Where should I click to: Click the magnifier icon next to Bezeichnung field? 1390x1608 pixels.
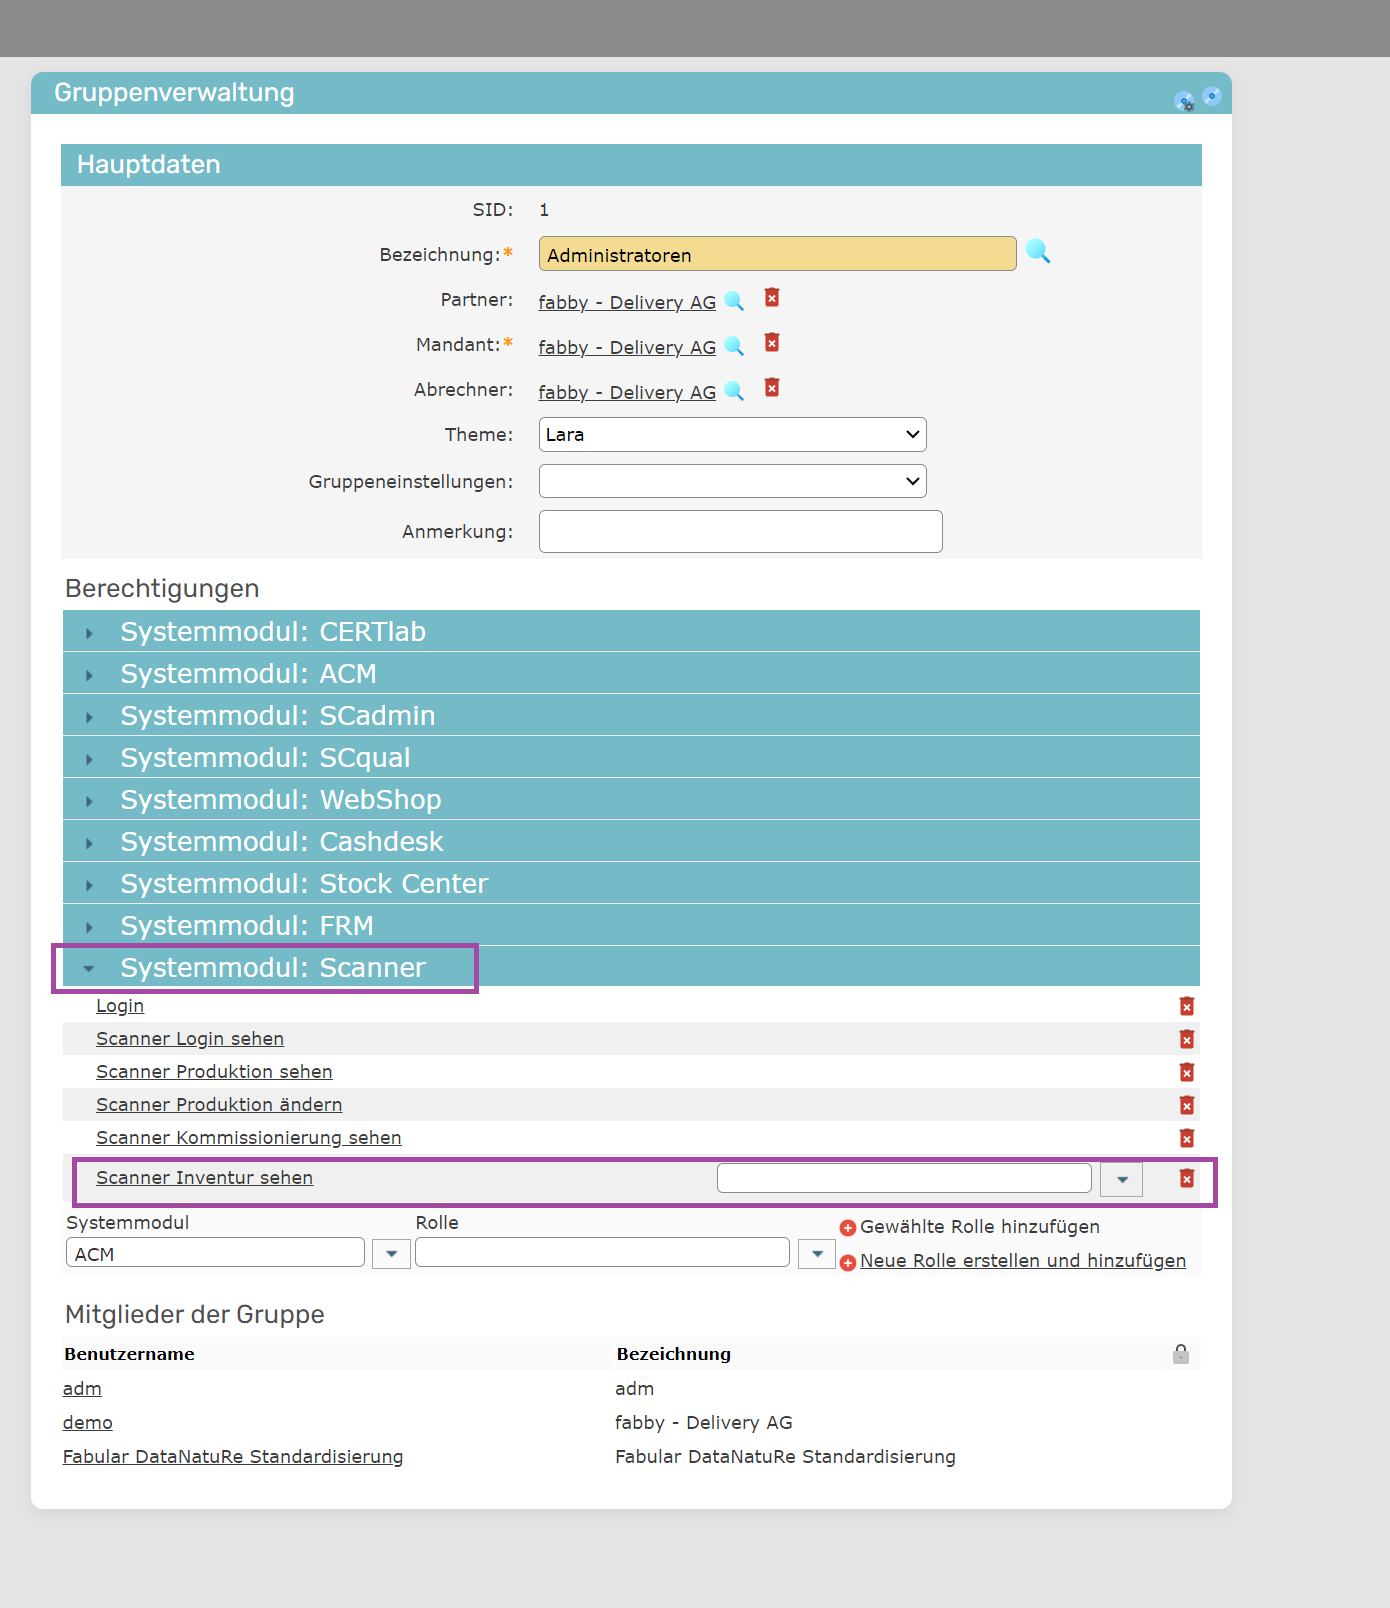(x=1037, y=252)
